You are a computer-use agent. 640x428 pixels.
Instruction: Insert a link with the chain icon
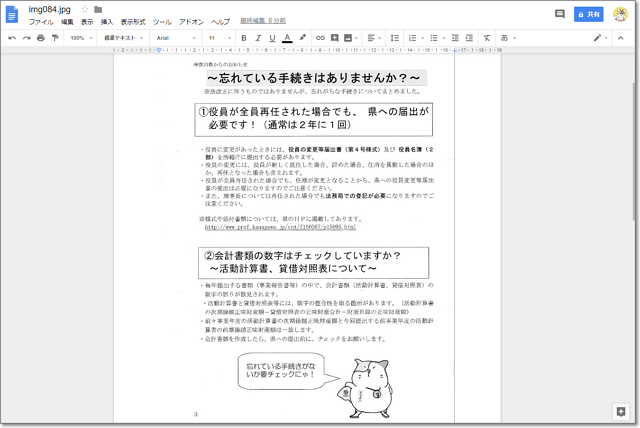tap(320, 37)
